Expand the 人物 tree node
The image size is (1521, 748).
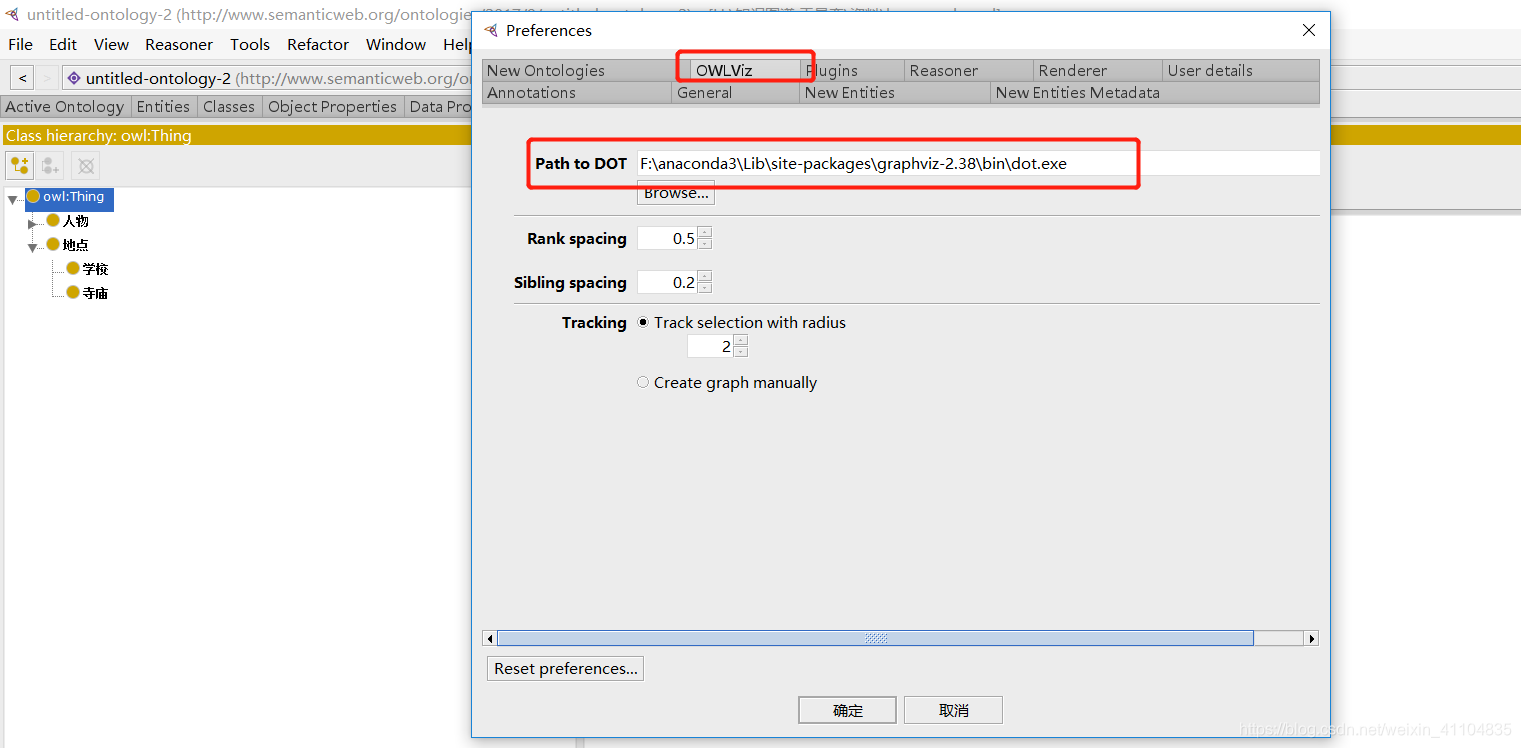coord(32,224)
